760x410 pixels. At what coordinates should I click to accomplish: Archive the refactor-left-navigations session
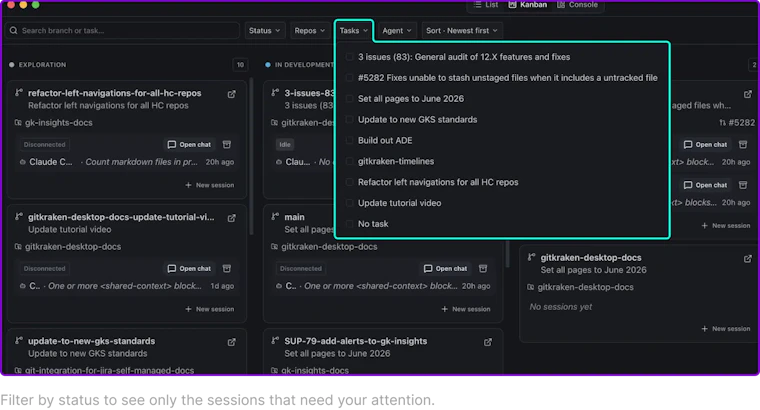coord(226,144)
